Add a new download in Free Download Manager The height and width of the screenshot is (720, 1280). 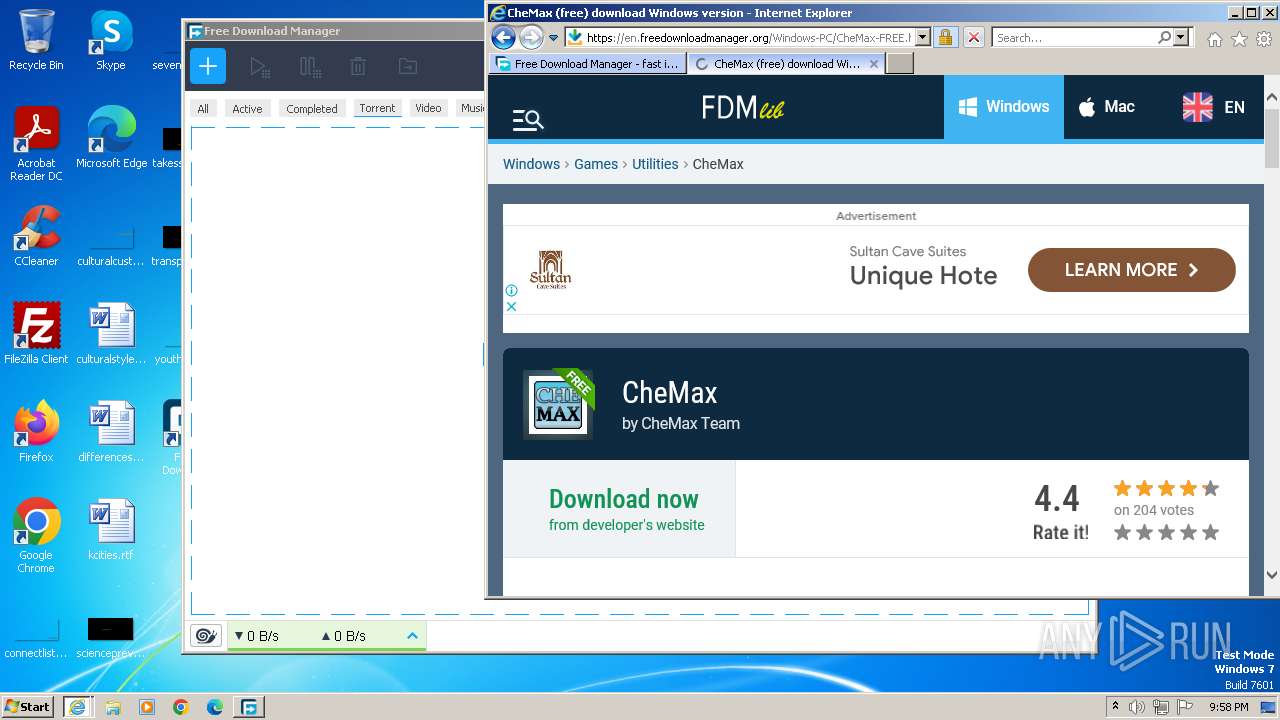208,67
